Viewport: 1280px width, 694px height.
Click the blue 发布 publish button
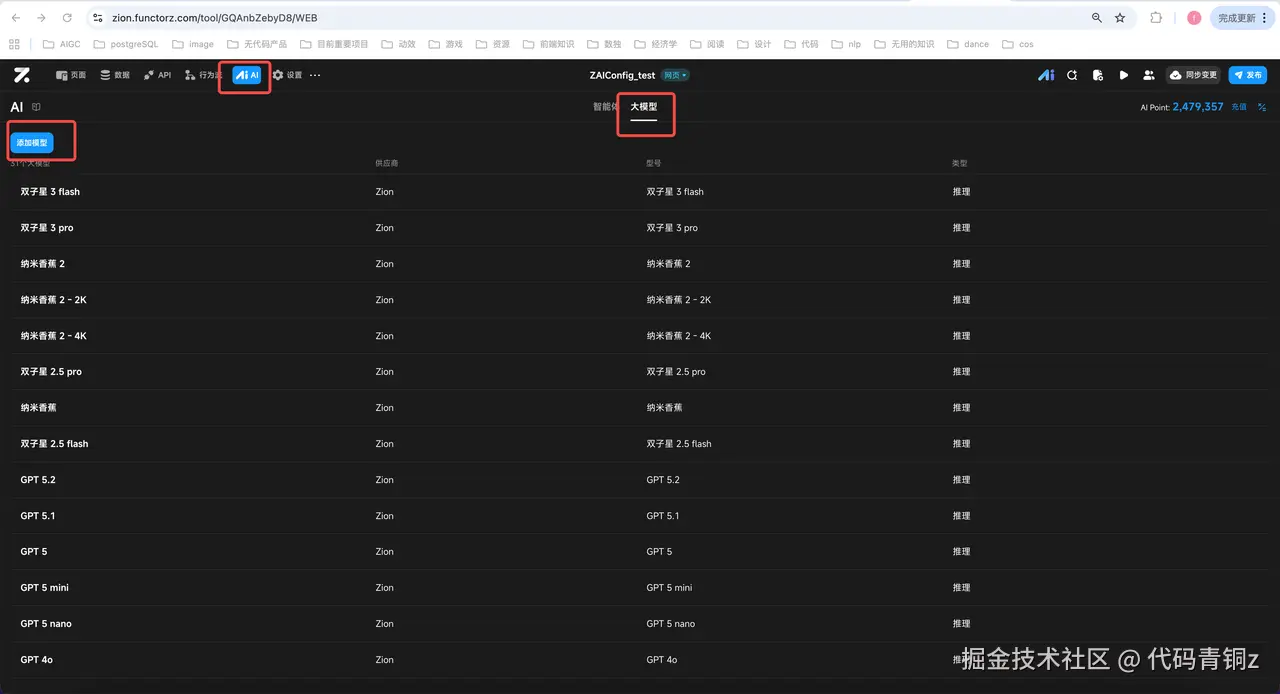(x=1248, y=75)
